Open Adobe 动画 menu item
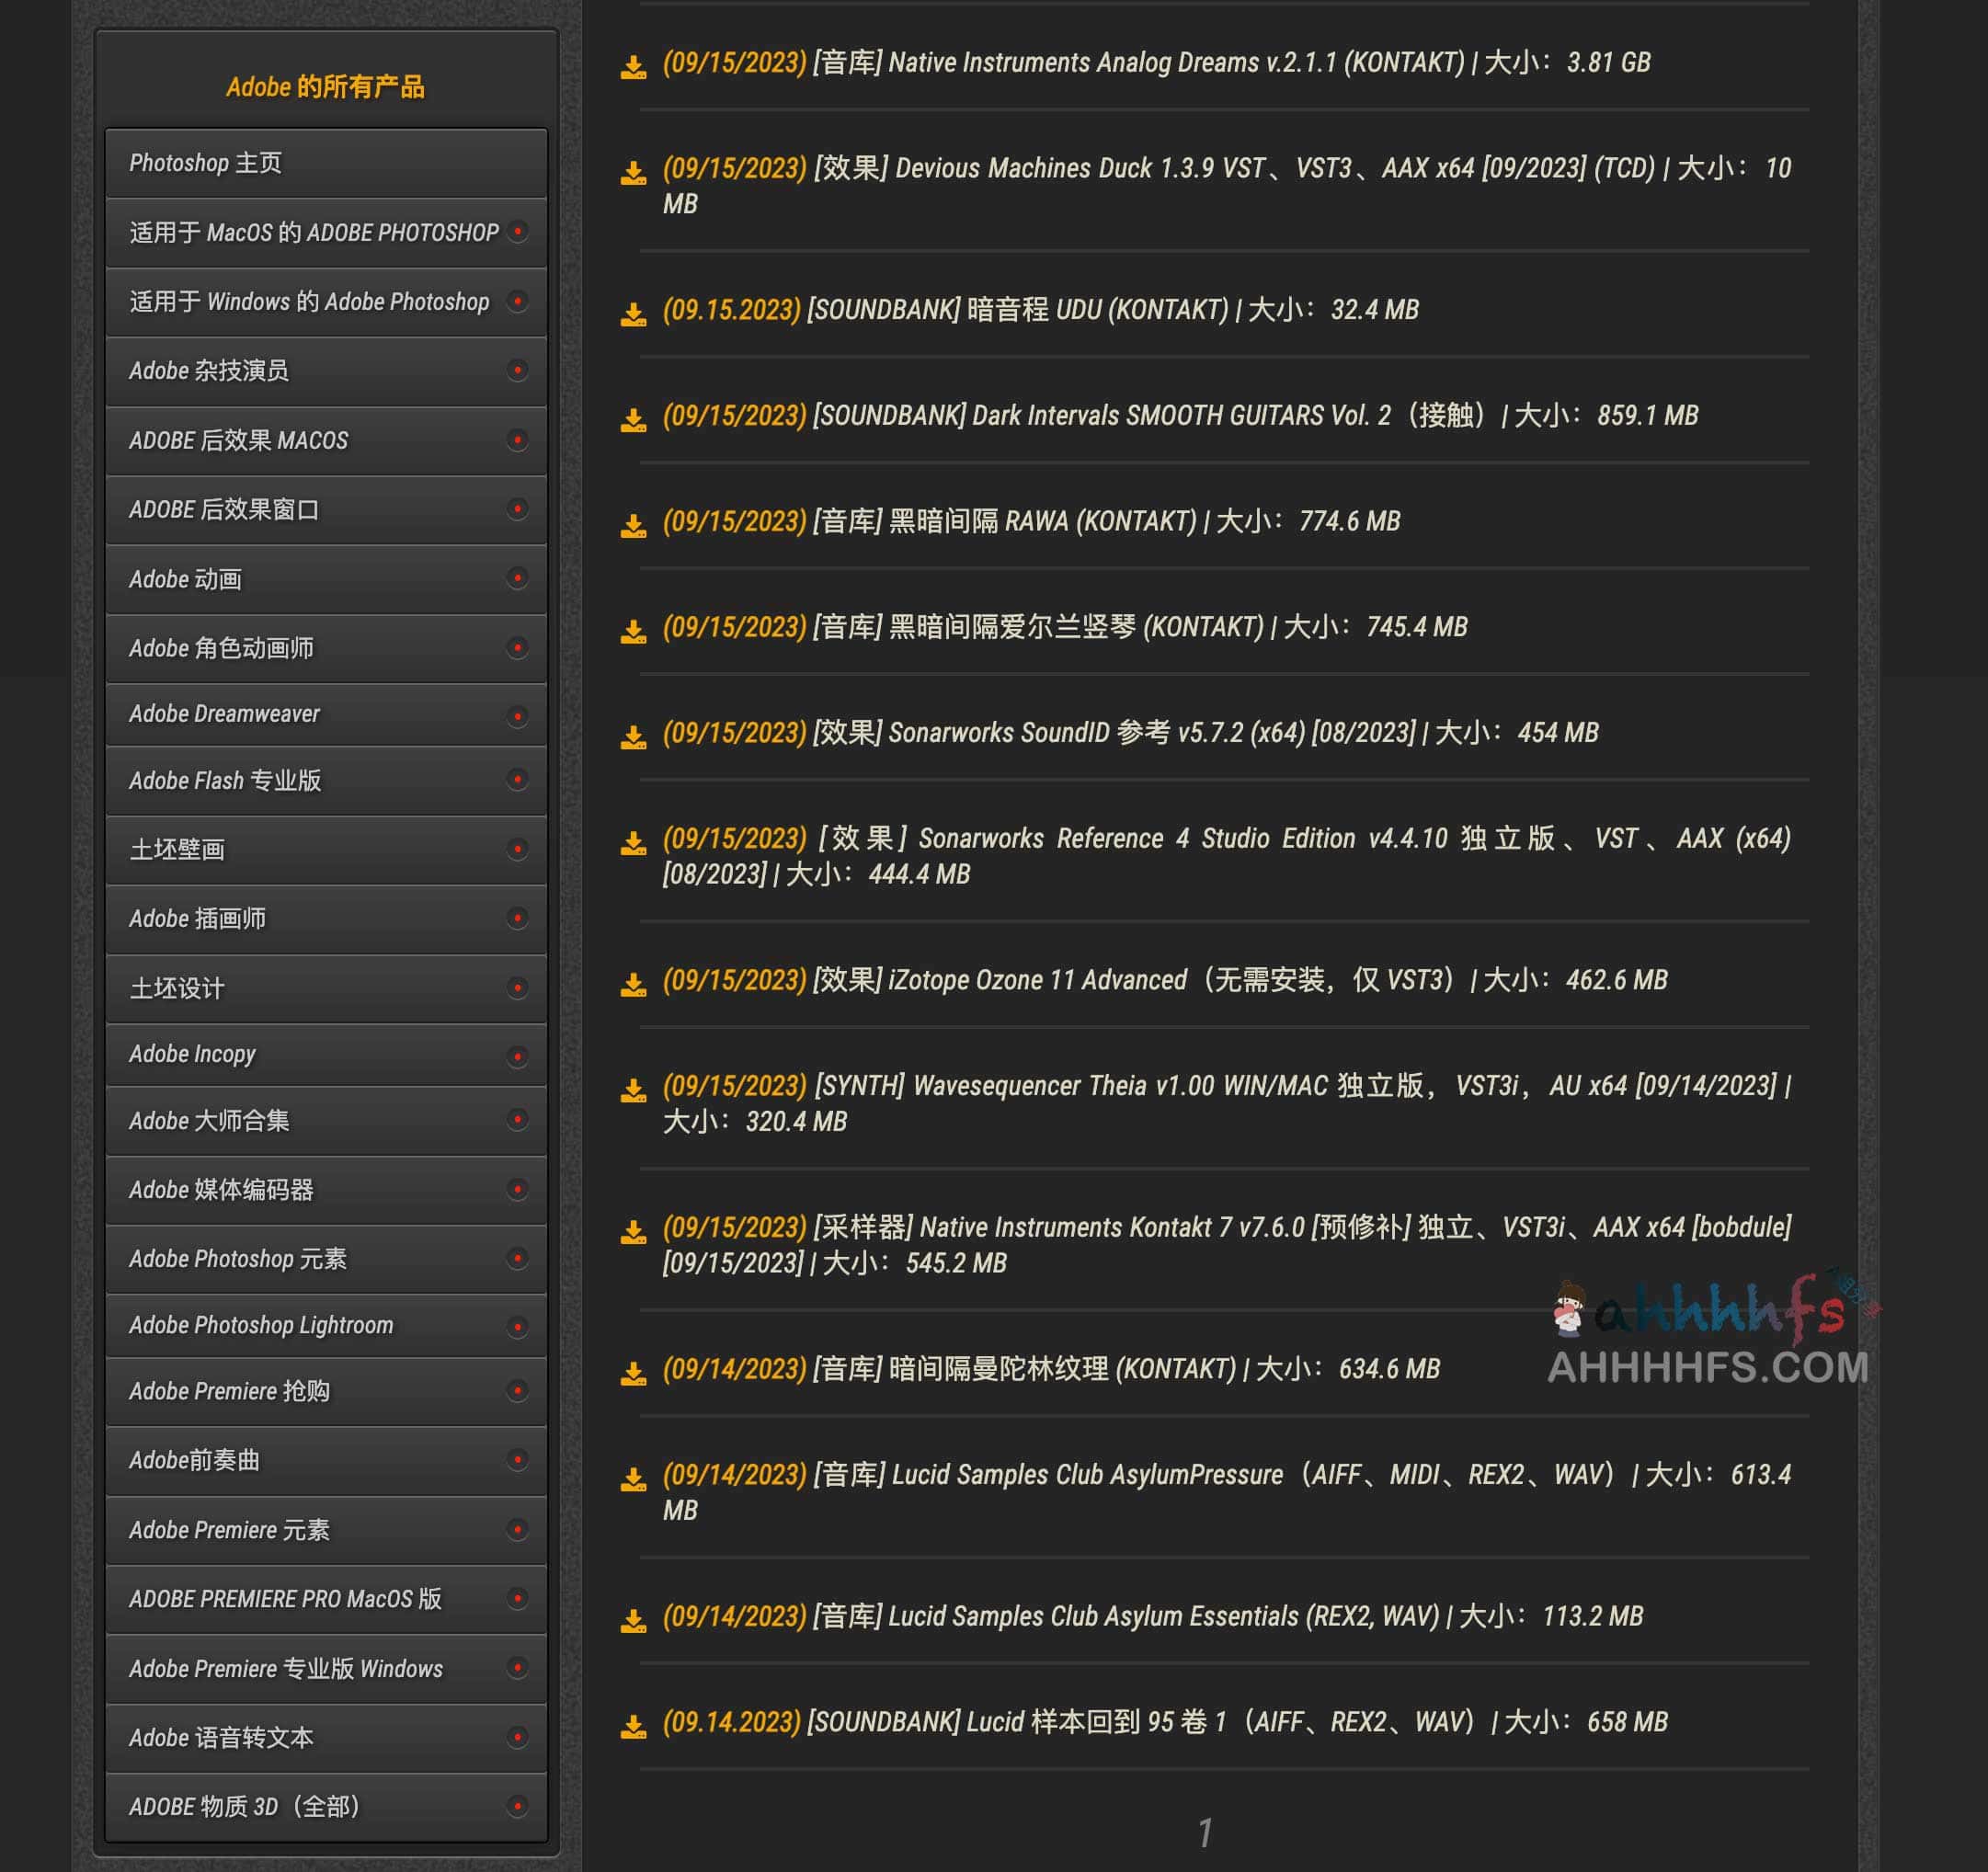 click(x=326, y=579)
